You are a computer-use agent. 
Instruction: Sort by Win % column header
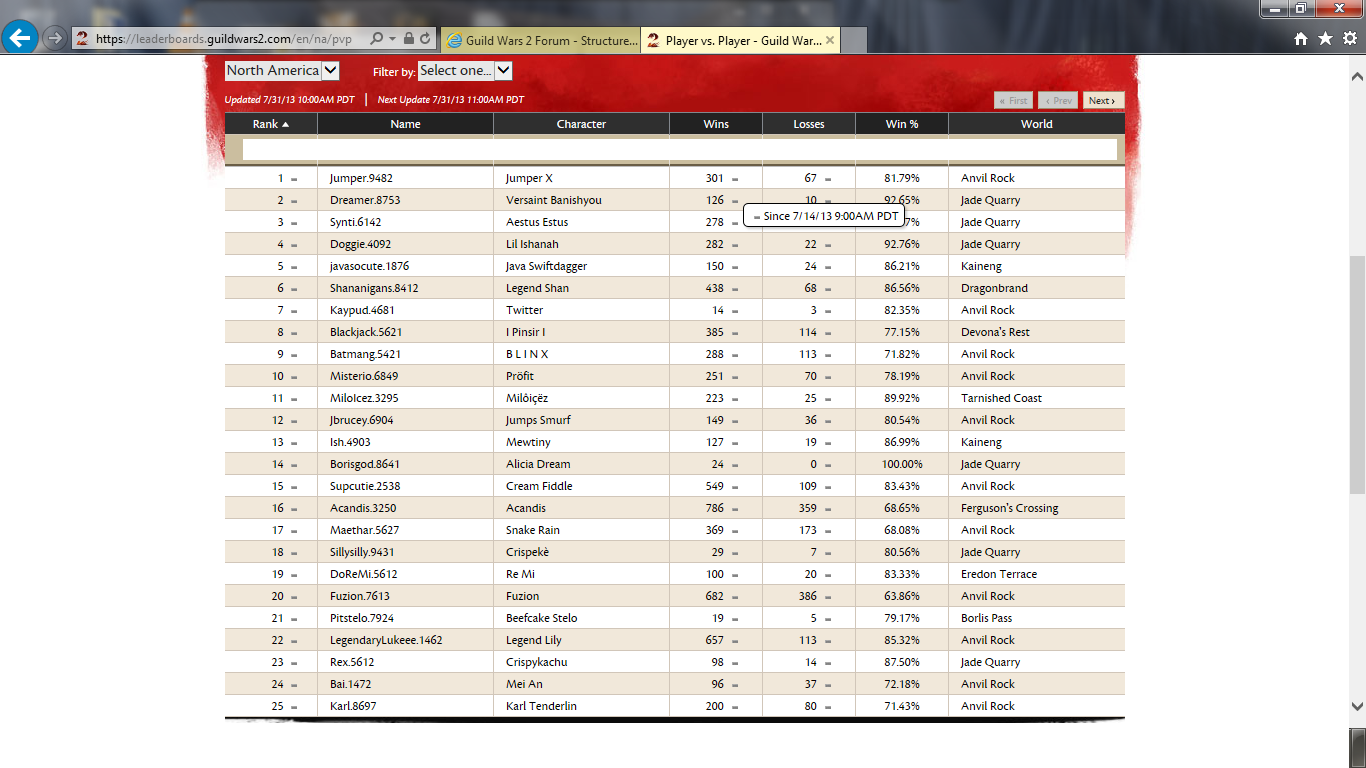902,124
